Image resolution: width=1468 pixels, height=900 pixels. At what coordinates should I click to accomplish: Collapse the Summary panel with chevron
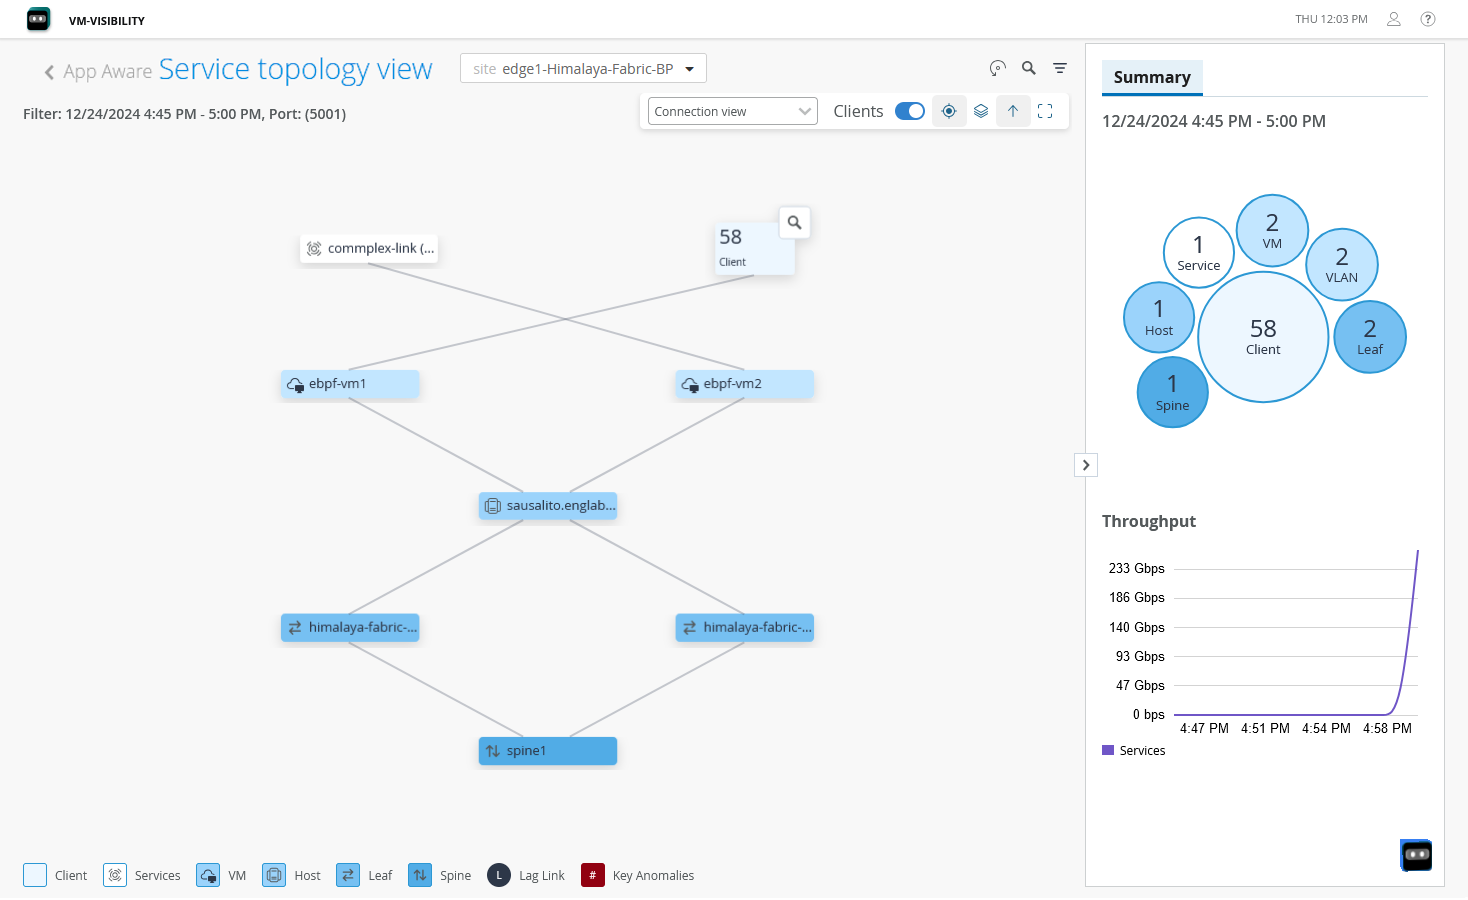coord(1086,465)
